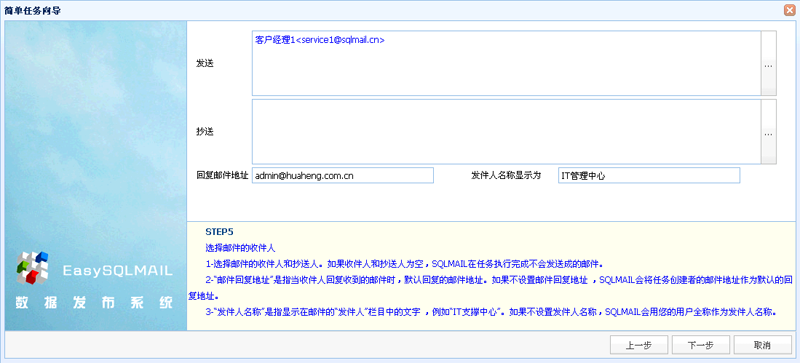This screenshot has width=800, height=363.
Task: Focus the 发件人名称显示为 input field
Action: coord(648,175)
